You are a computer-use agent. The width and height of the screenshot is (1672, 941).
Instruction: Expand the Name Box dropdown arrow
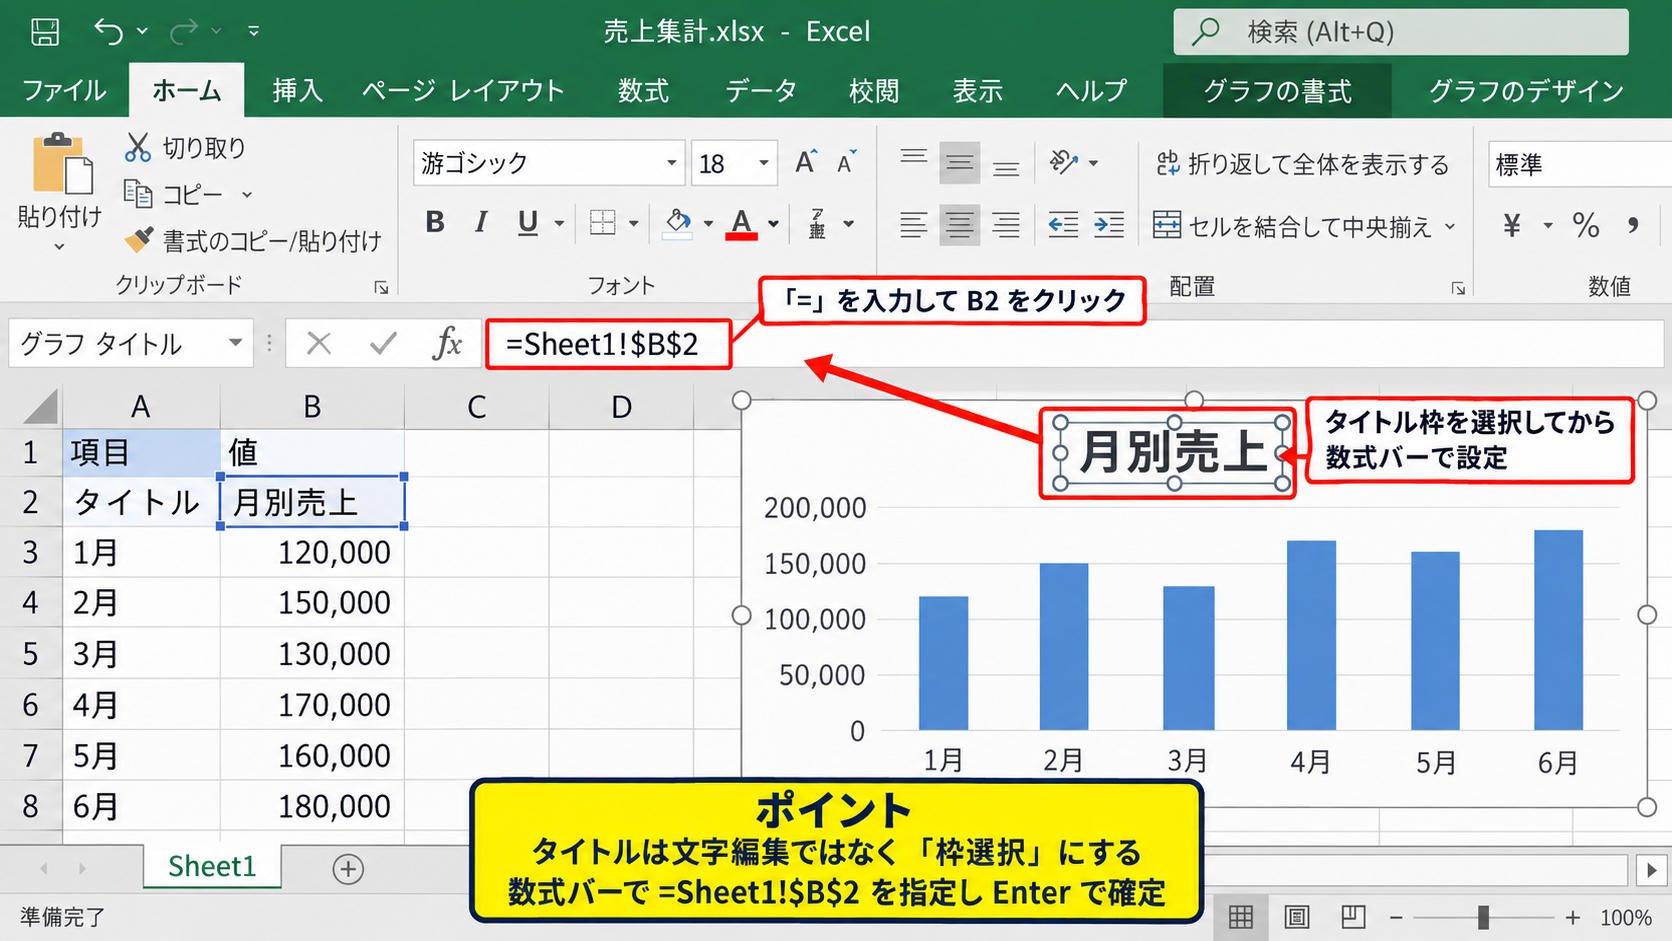[235, 343]
